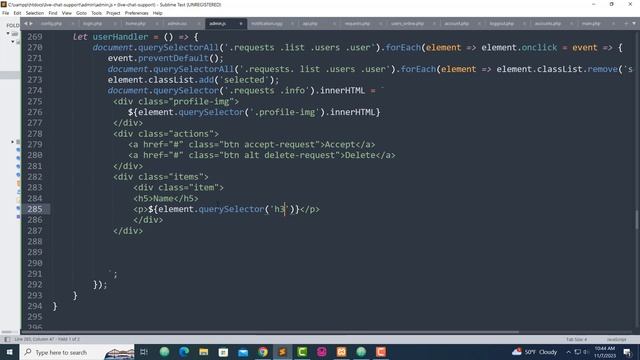Open Microsoft Edge from taskbar

pos(184,352)
